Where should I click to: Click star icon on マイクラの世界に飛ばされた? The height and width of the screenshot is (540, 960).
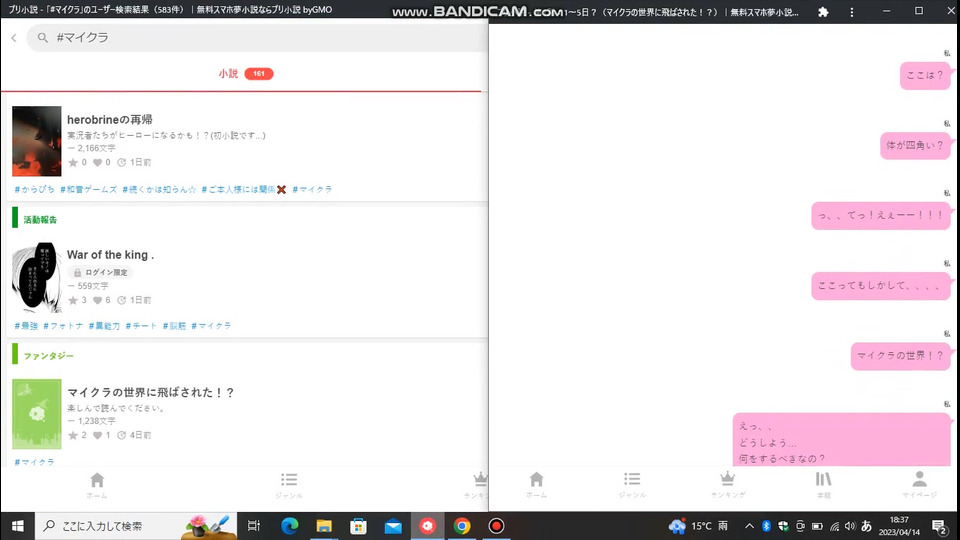(73, 435)
